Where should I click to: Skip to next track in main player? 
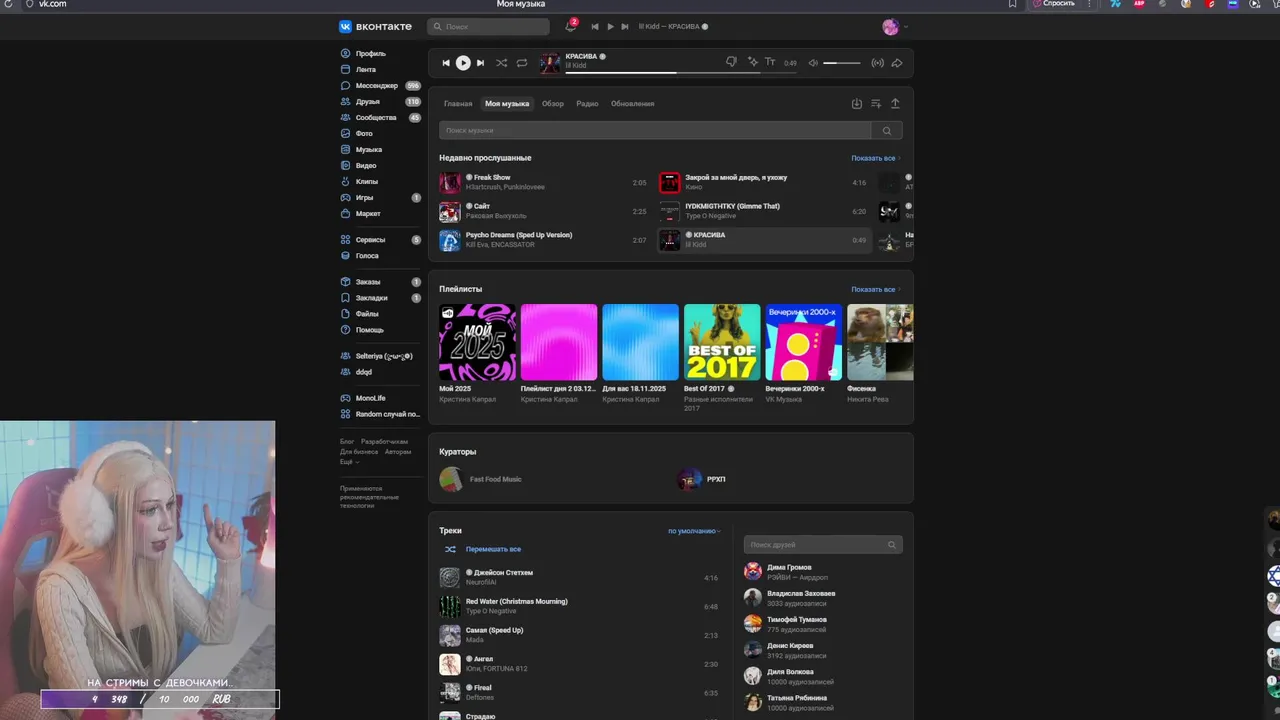pos(480,63)
